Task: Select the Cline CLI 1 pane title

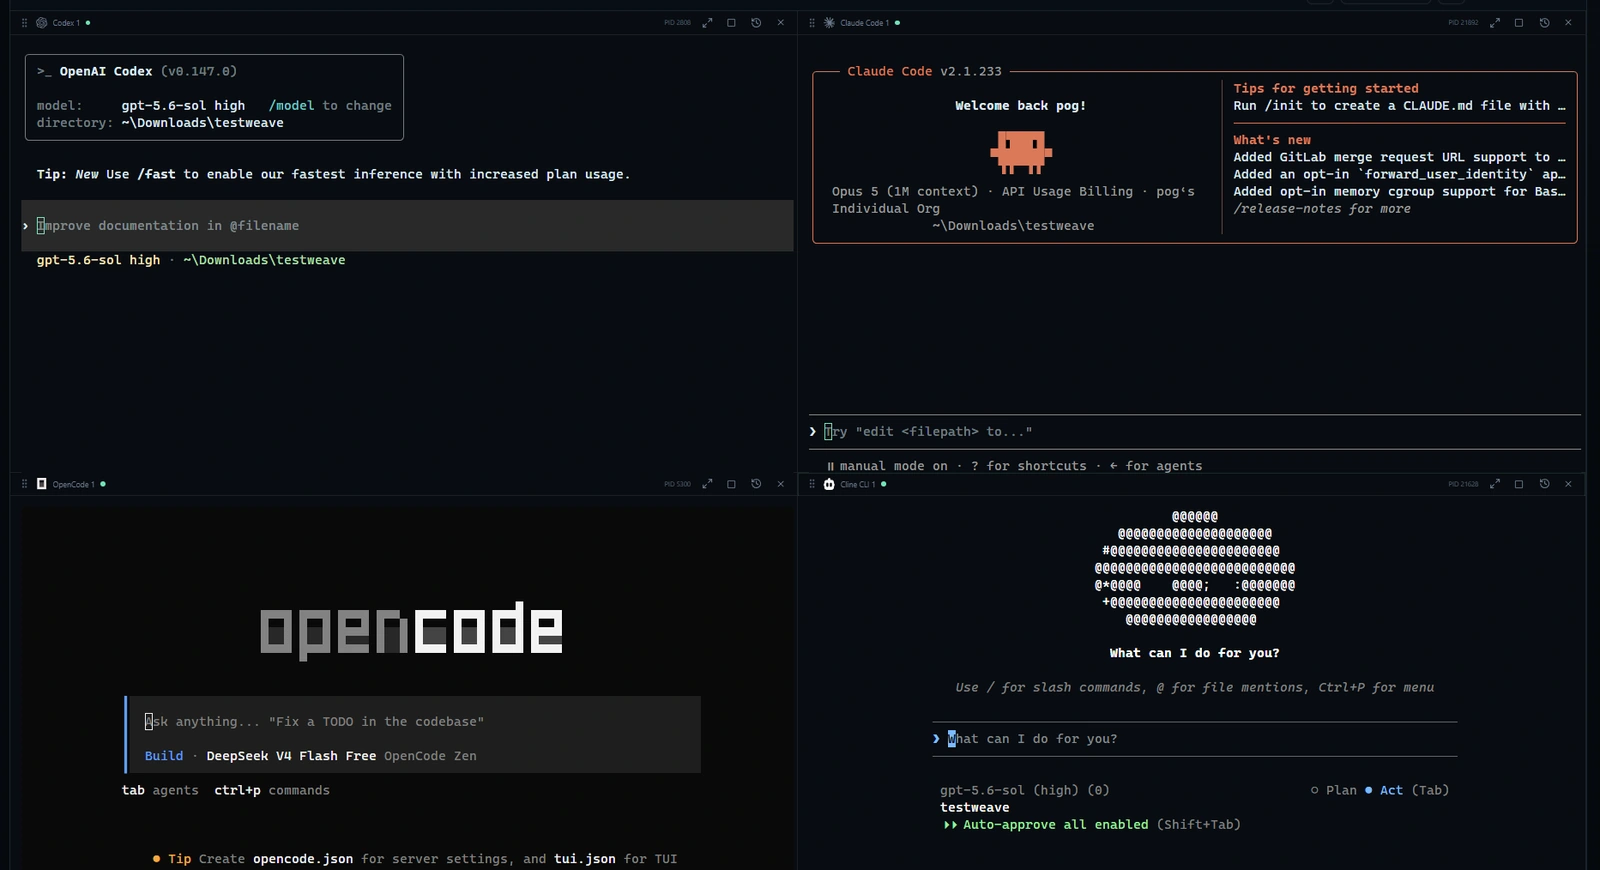Action: point(858,484)
